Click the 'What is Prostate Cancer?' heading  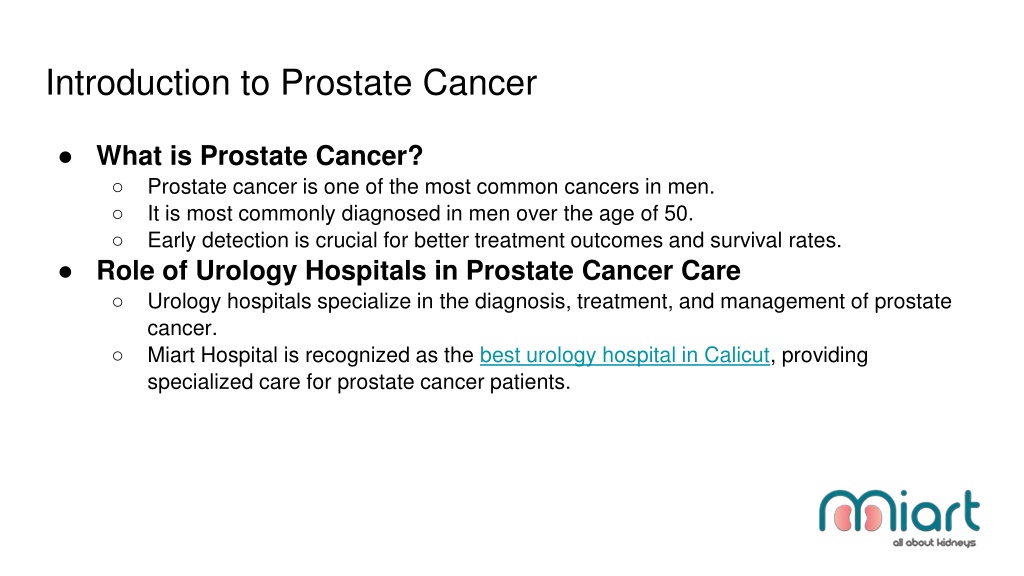(x=260, y=155)
